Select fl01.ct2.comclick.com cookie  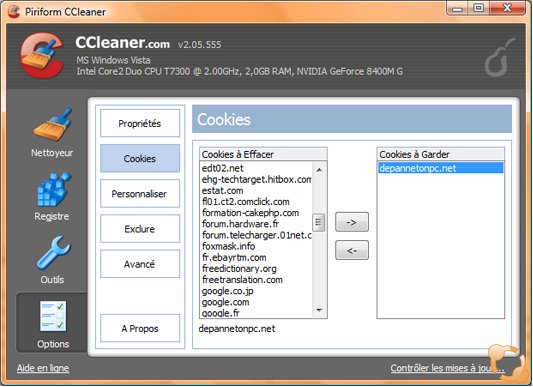click(x=245, y=202)
